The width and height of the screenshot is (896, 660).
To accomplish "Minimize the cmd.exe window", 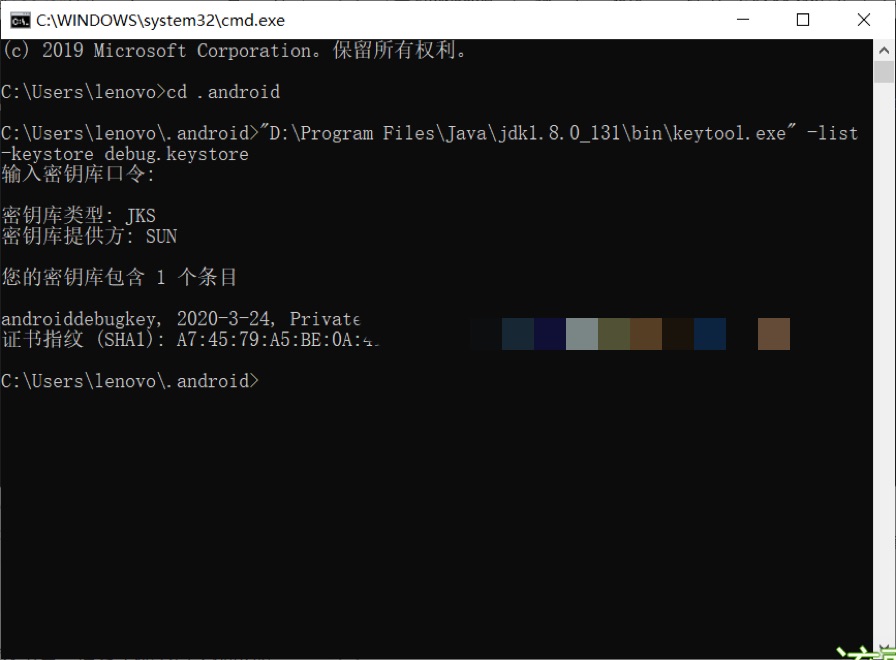I will pyautogui.click(x=743, y=20).
